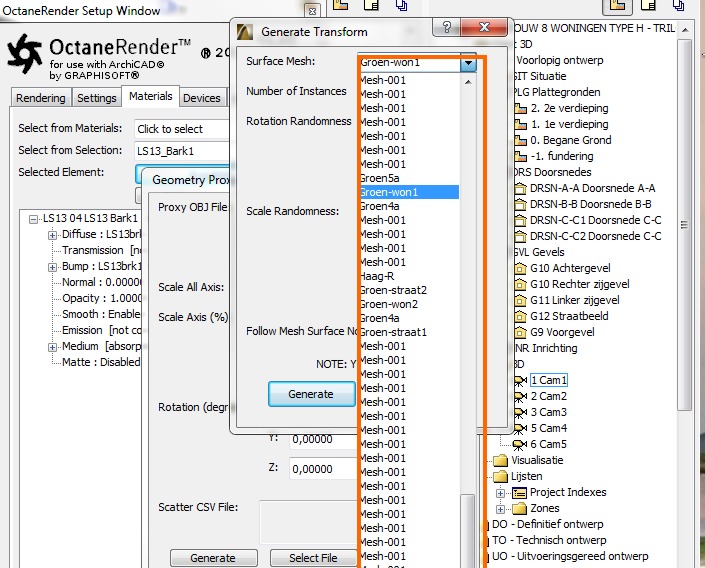The image size is (705, 568).
Task: Open the Devices tab
Action: (x=201, y=98)
